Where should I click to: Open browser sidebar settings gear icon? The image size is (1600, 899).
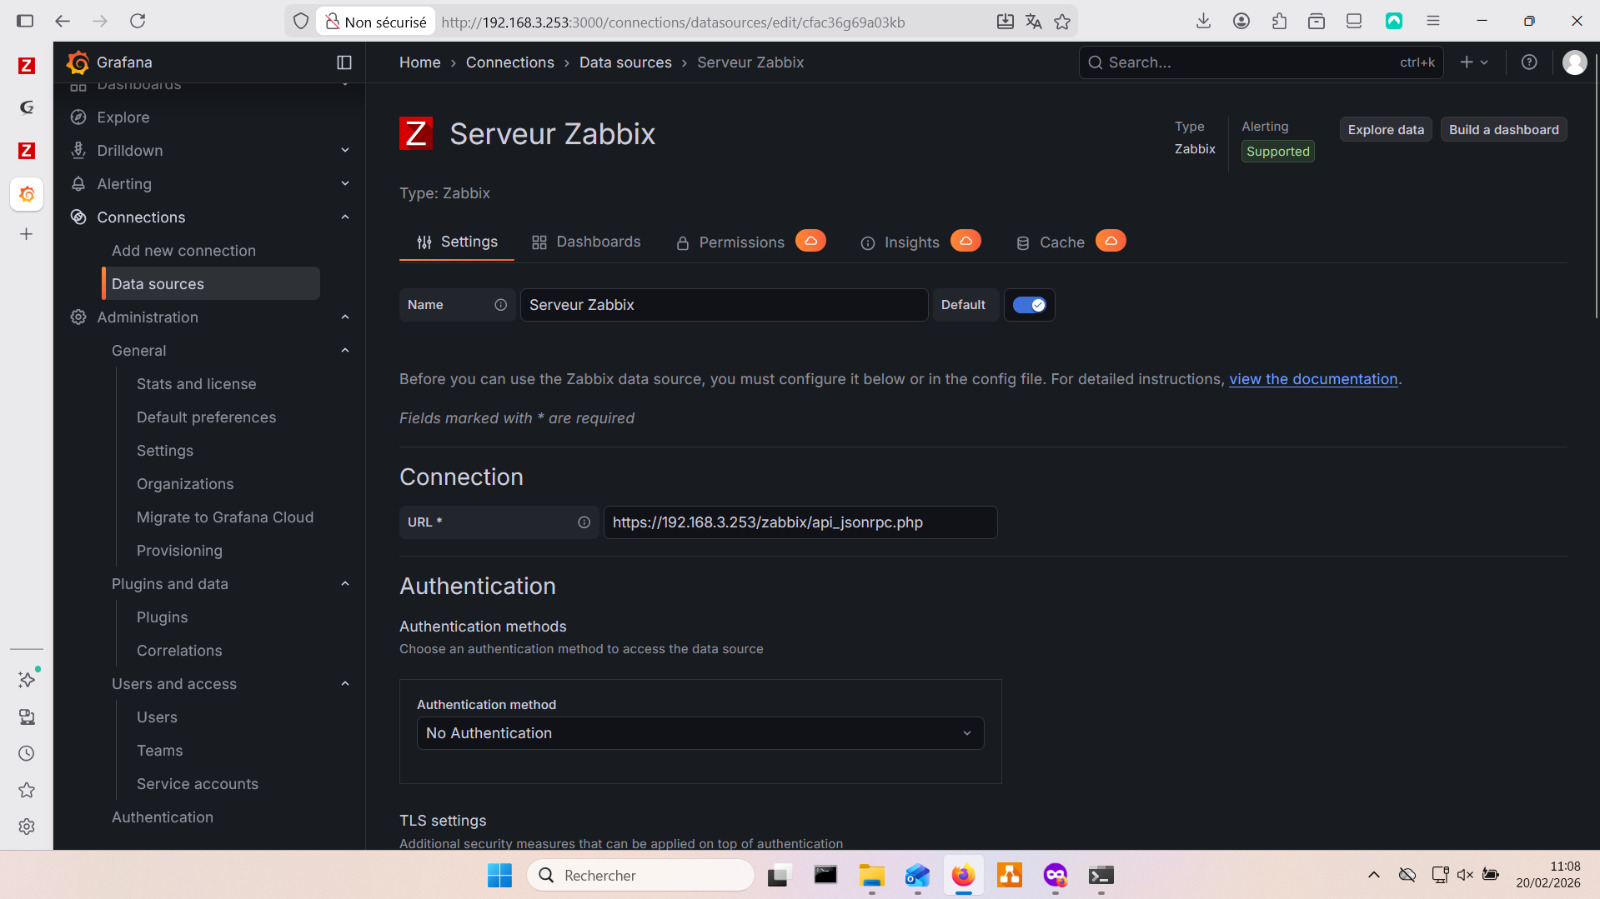click(27, 826)
